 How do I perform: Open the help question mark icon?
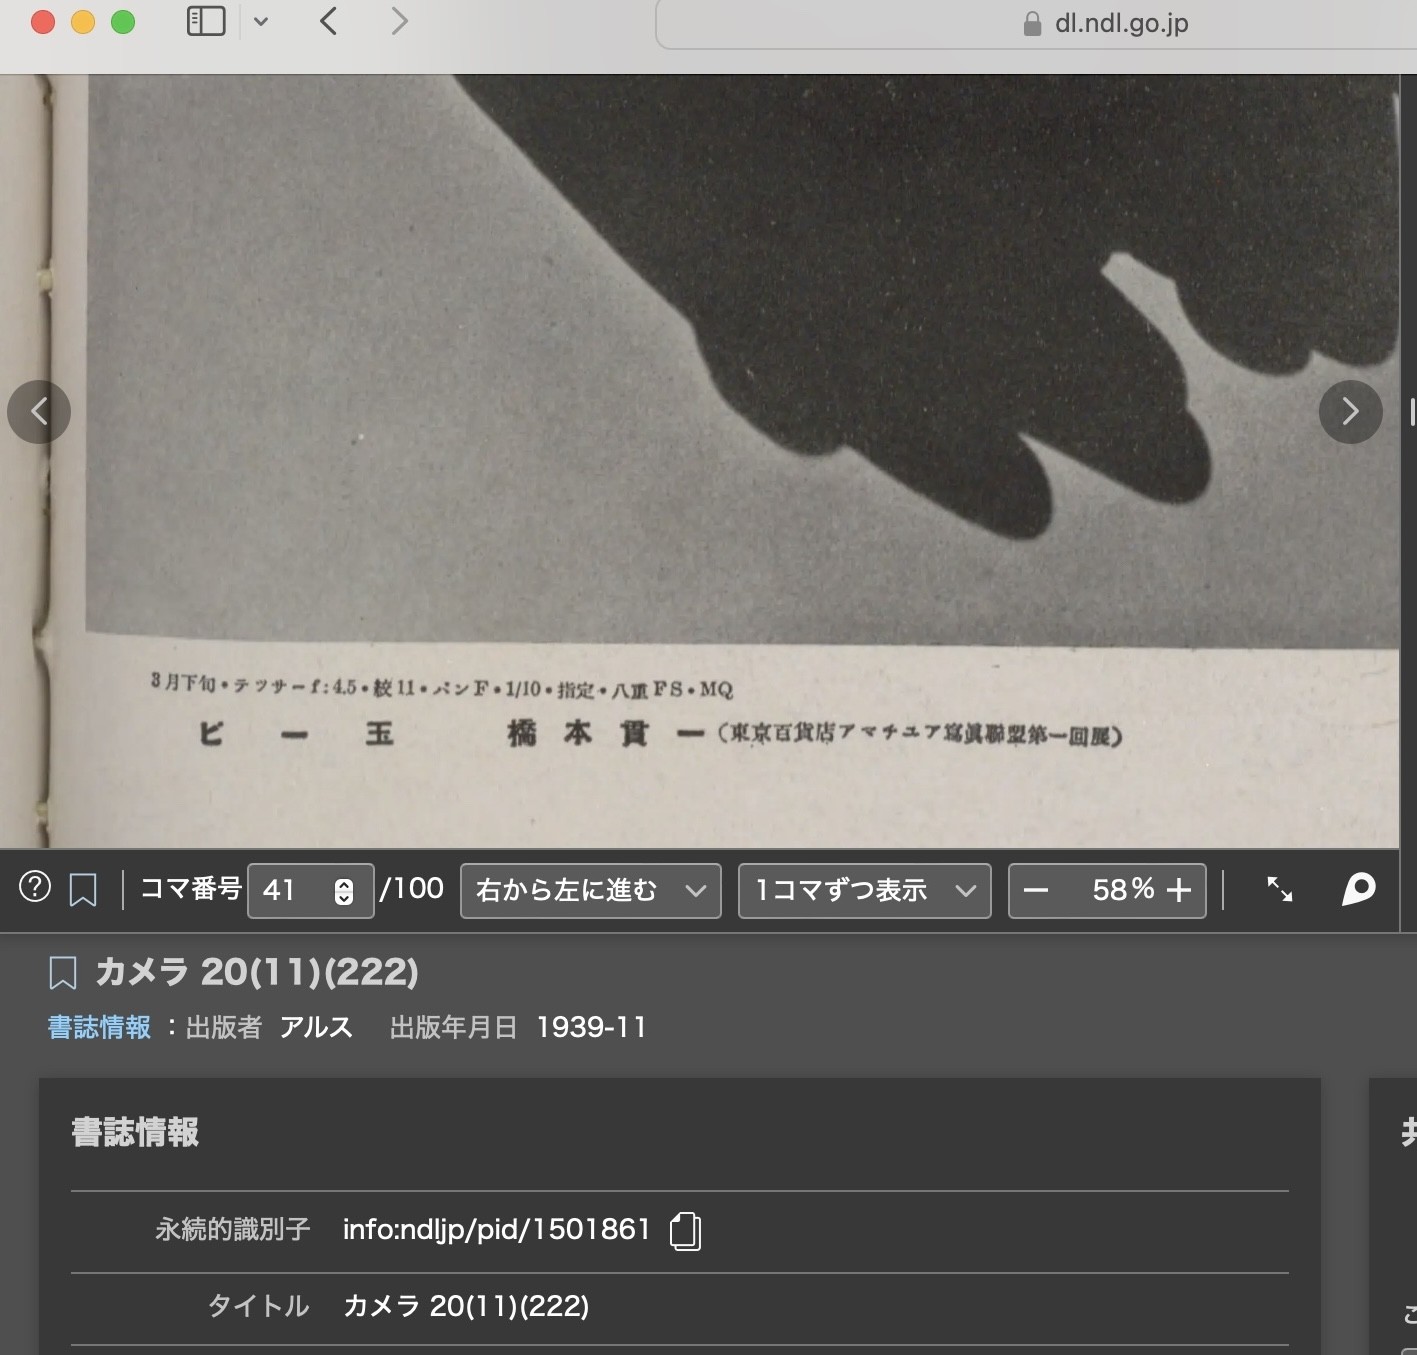(x=35, y=887)
